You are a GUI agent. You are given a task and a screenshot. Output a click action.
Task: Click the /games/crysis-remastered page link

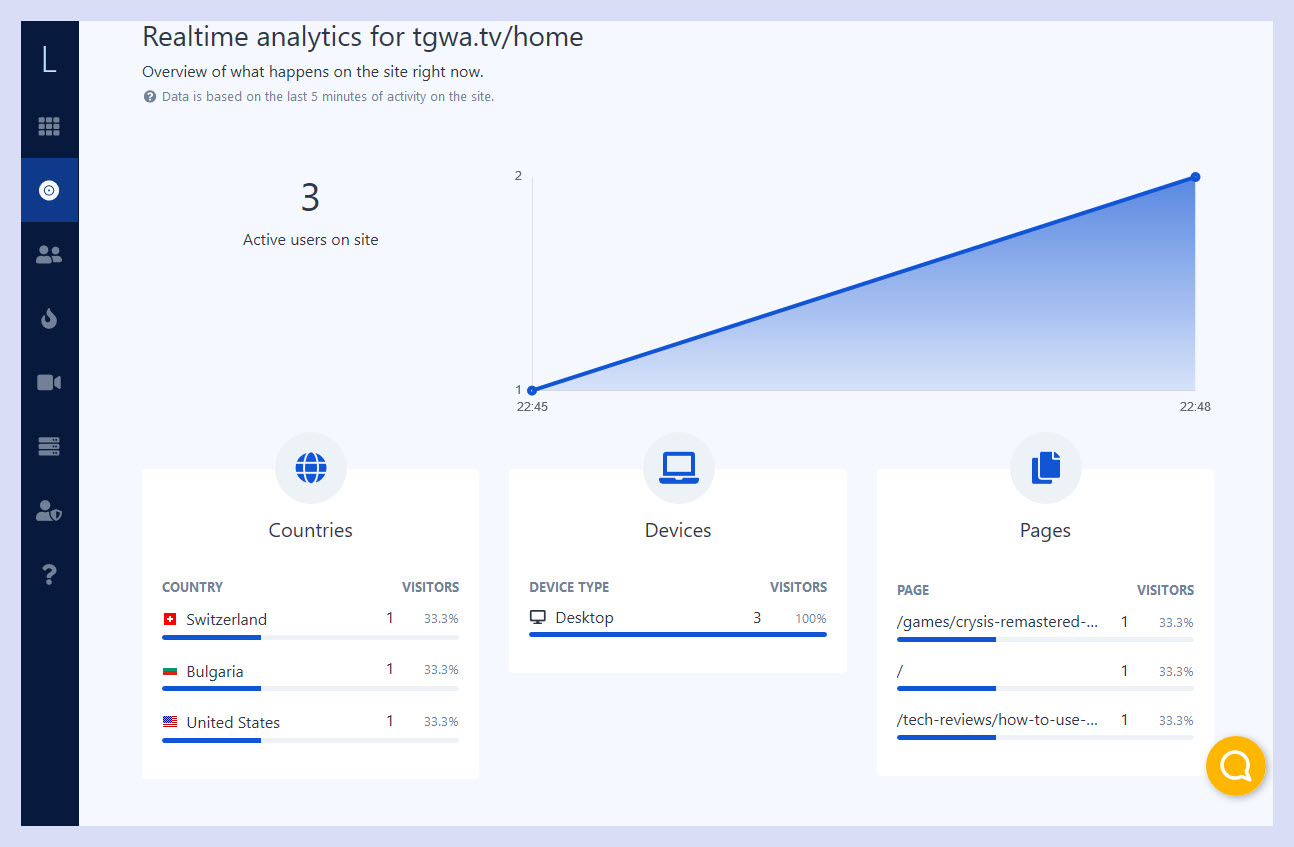(x=997, y=622)
